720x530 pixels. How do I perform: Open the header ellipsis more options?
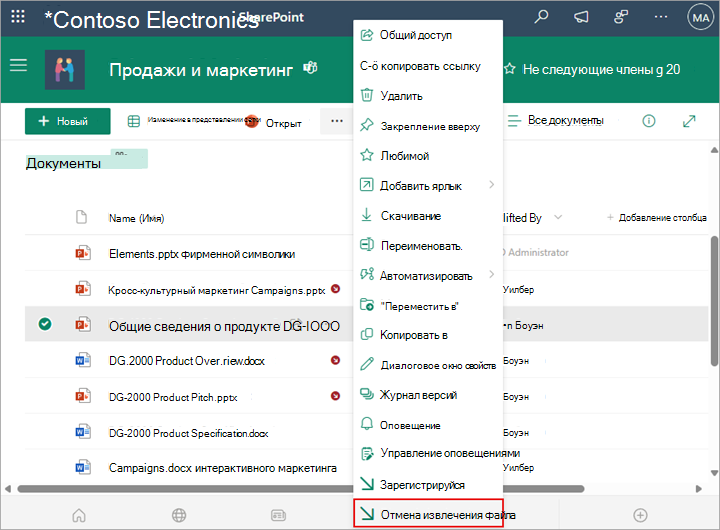tap(661, 17)
